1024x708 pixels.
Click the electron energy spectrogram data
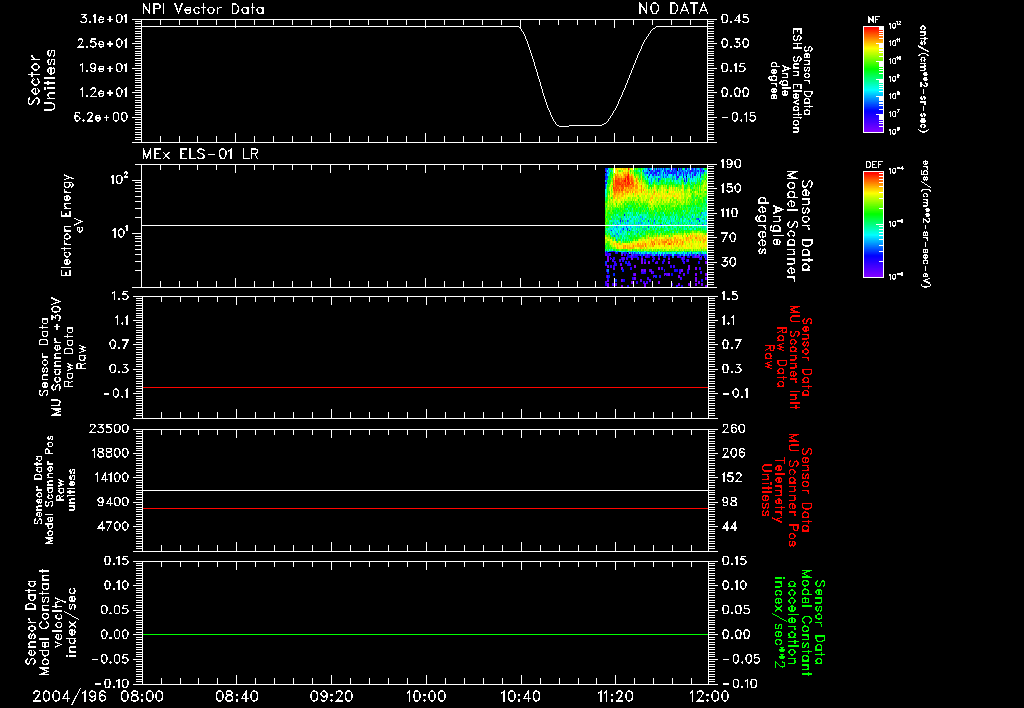tap(656, 227)
